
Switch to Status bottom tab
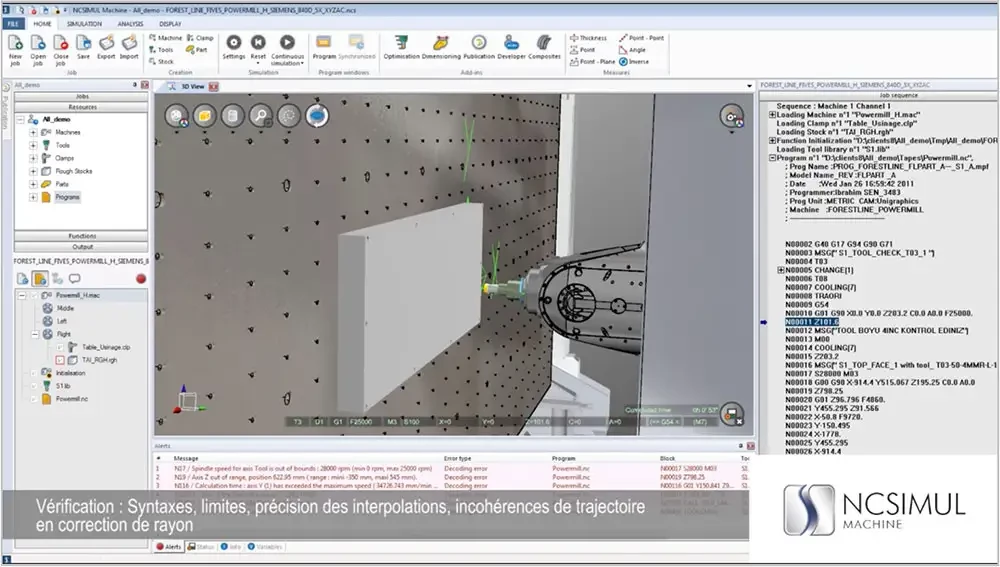pos(201,547)
